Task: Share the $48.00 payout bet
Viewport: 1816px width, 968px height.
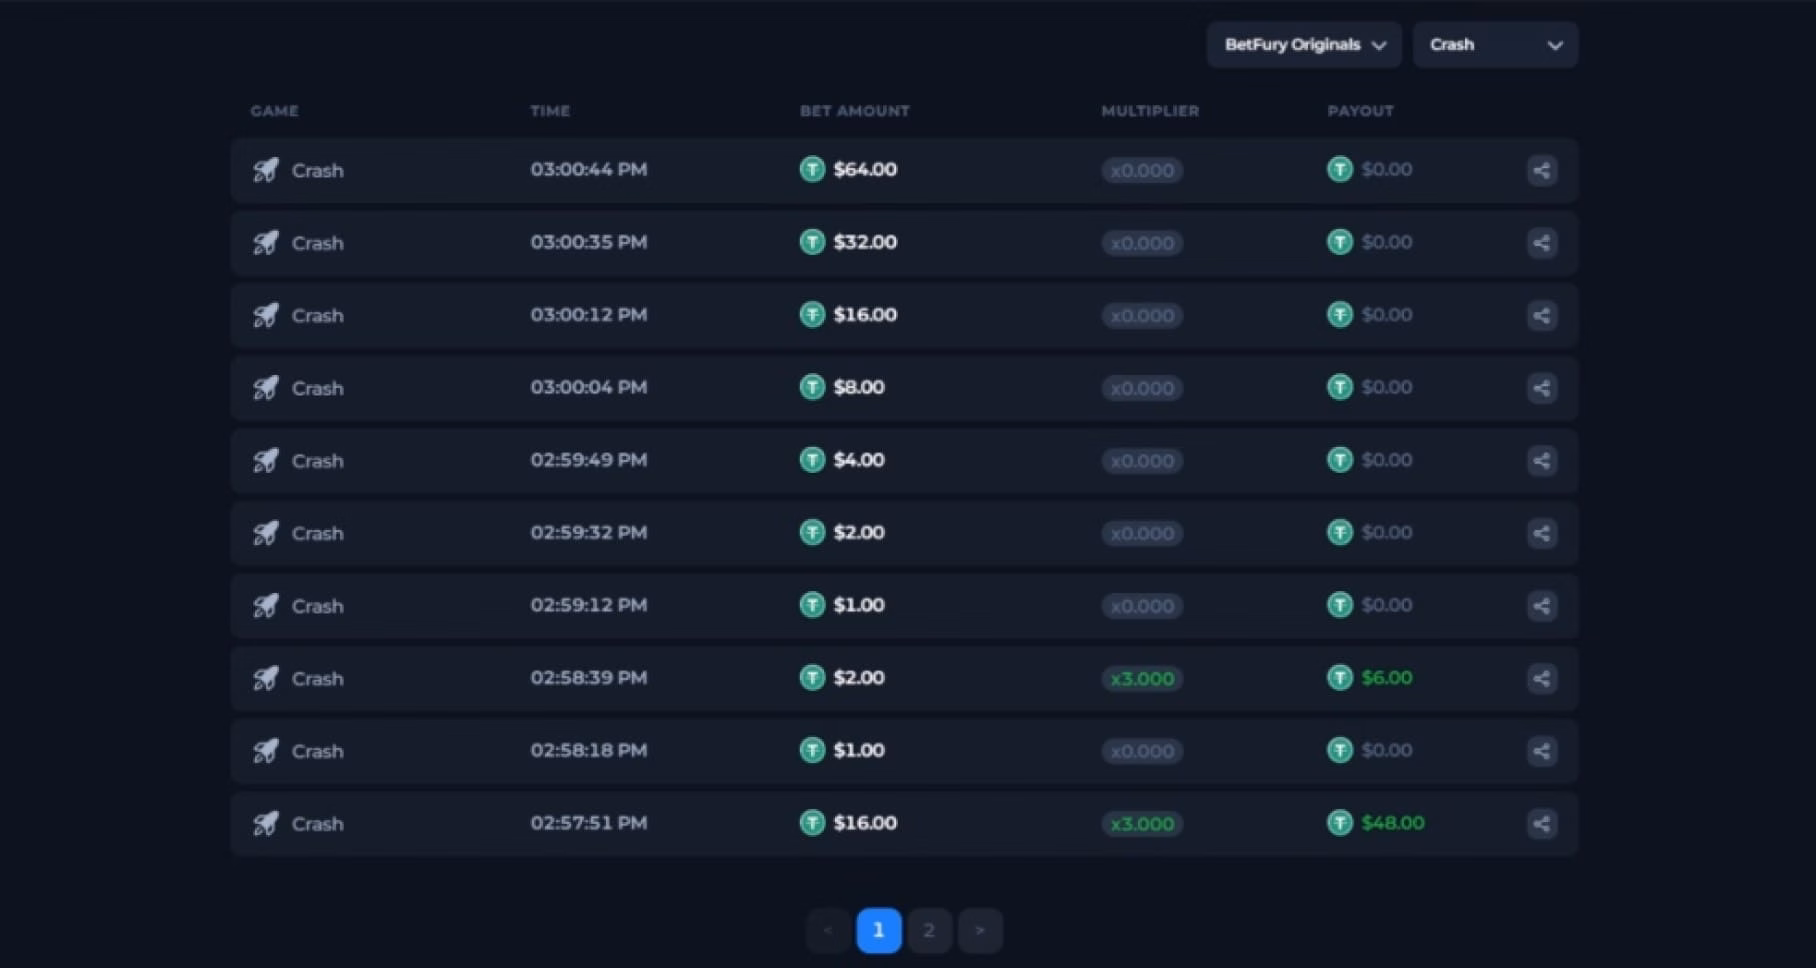Action: point(1541,824)
